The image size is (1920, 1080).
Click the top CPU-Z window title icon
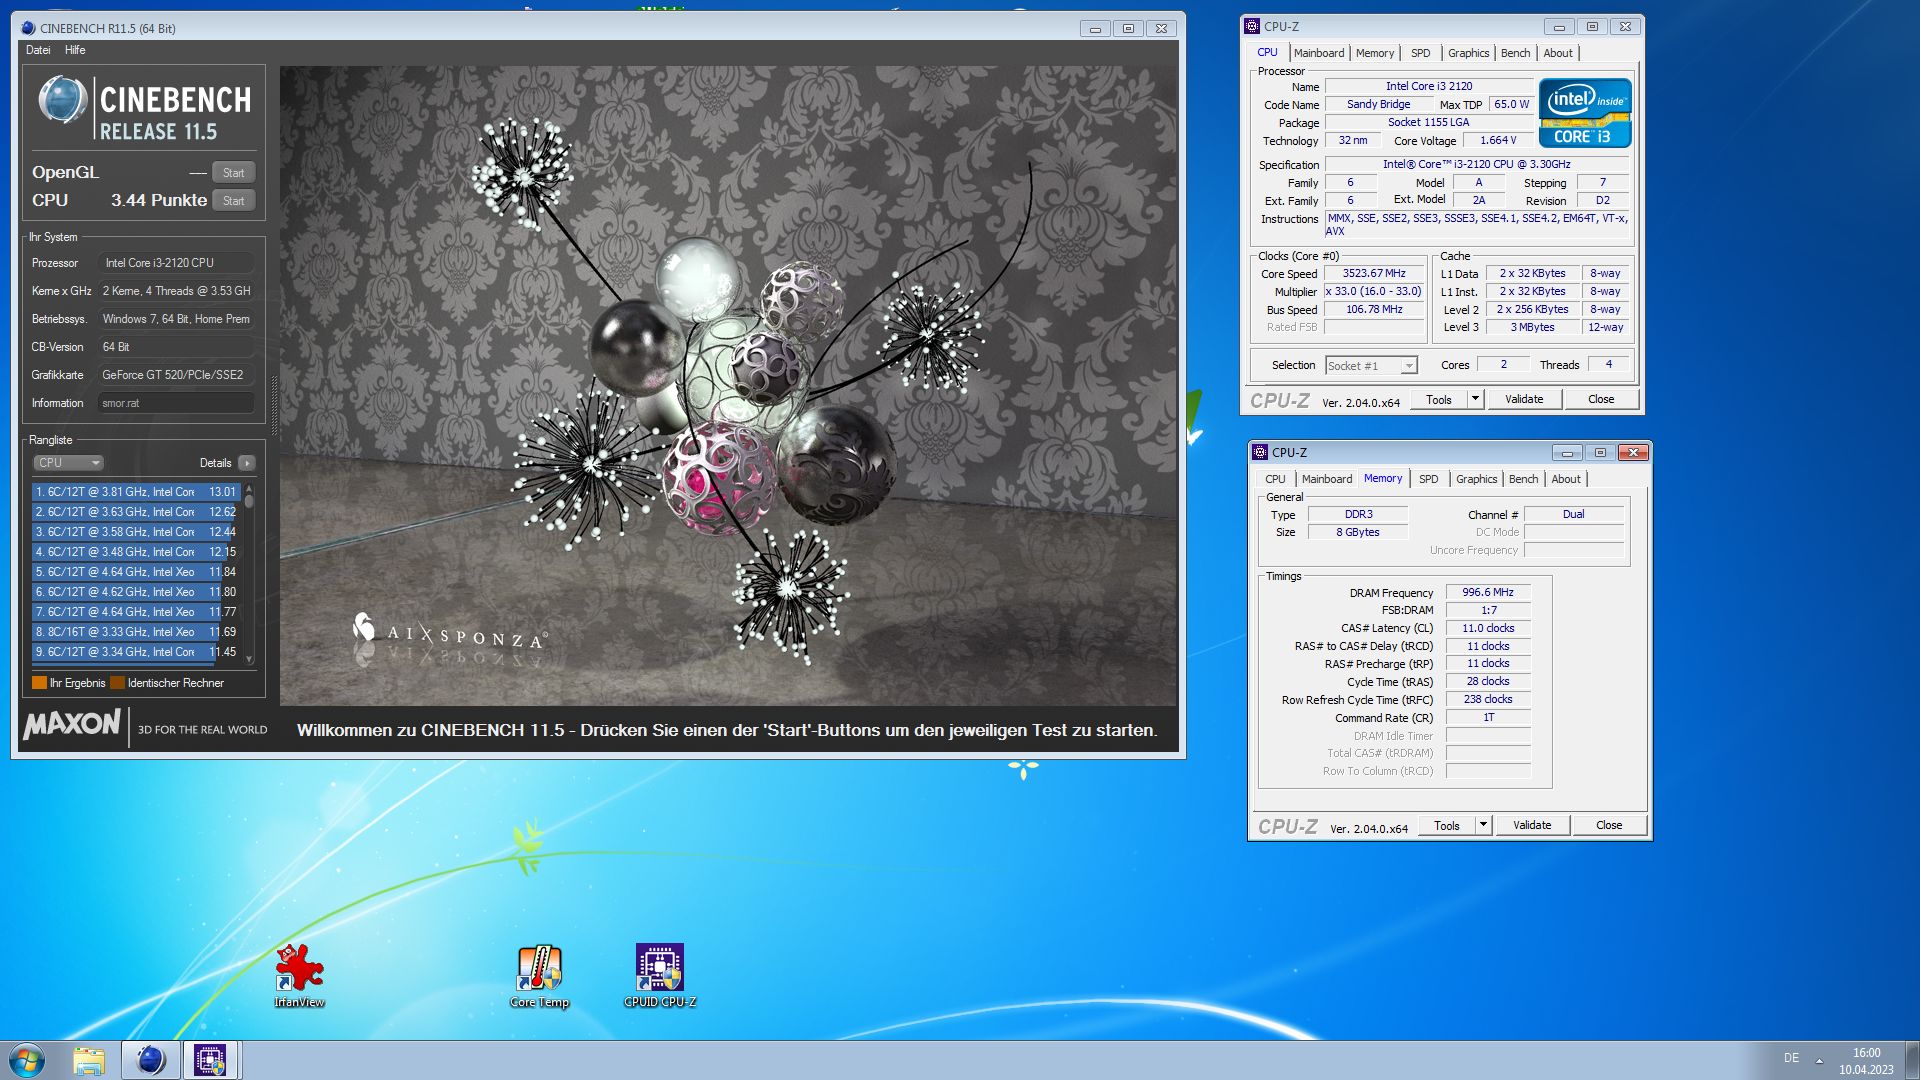pos(1252,27)
